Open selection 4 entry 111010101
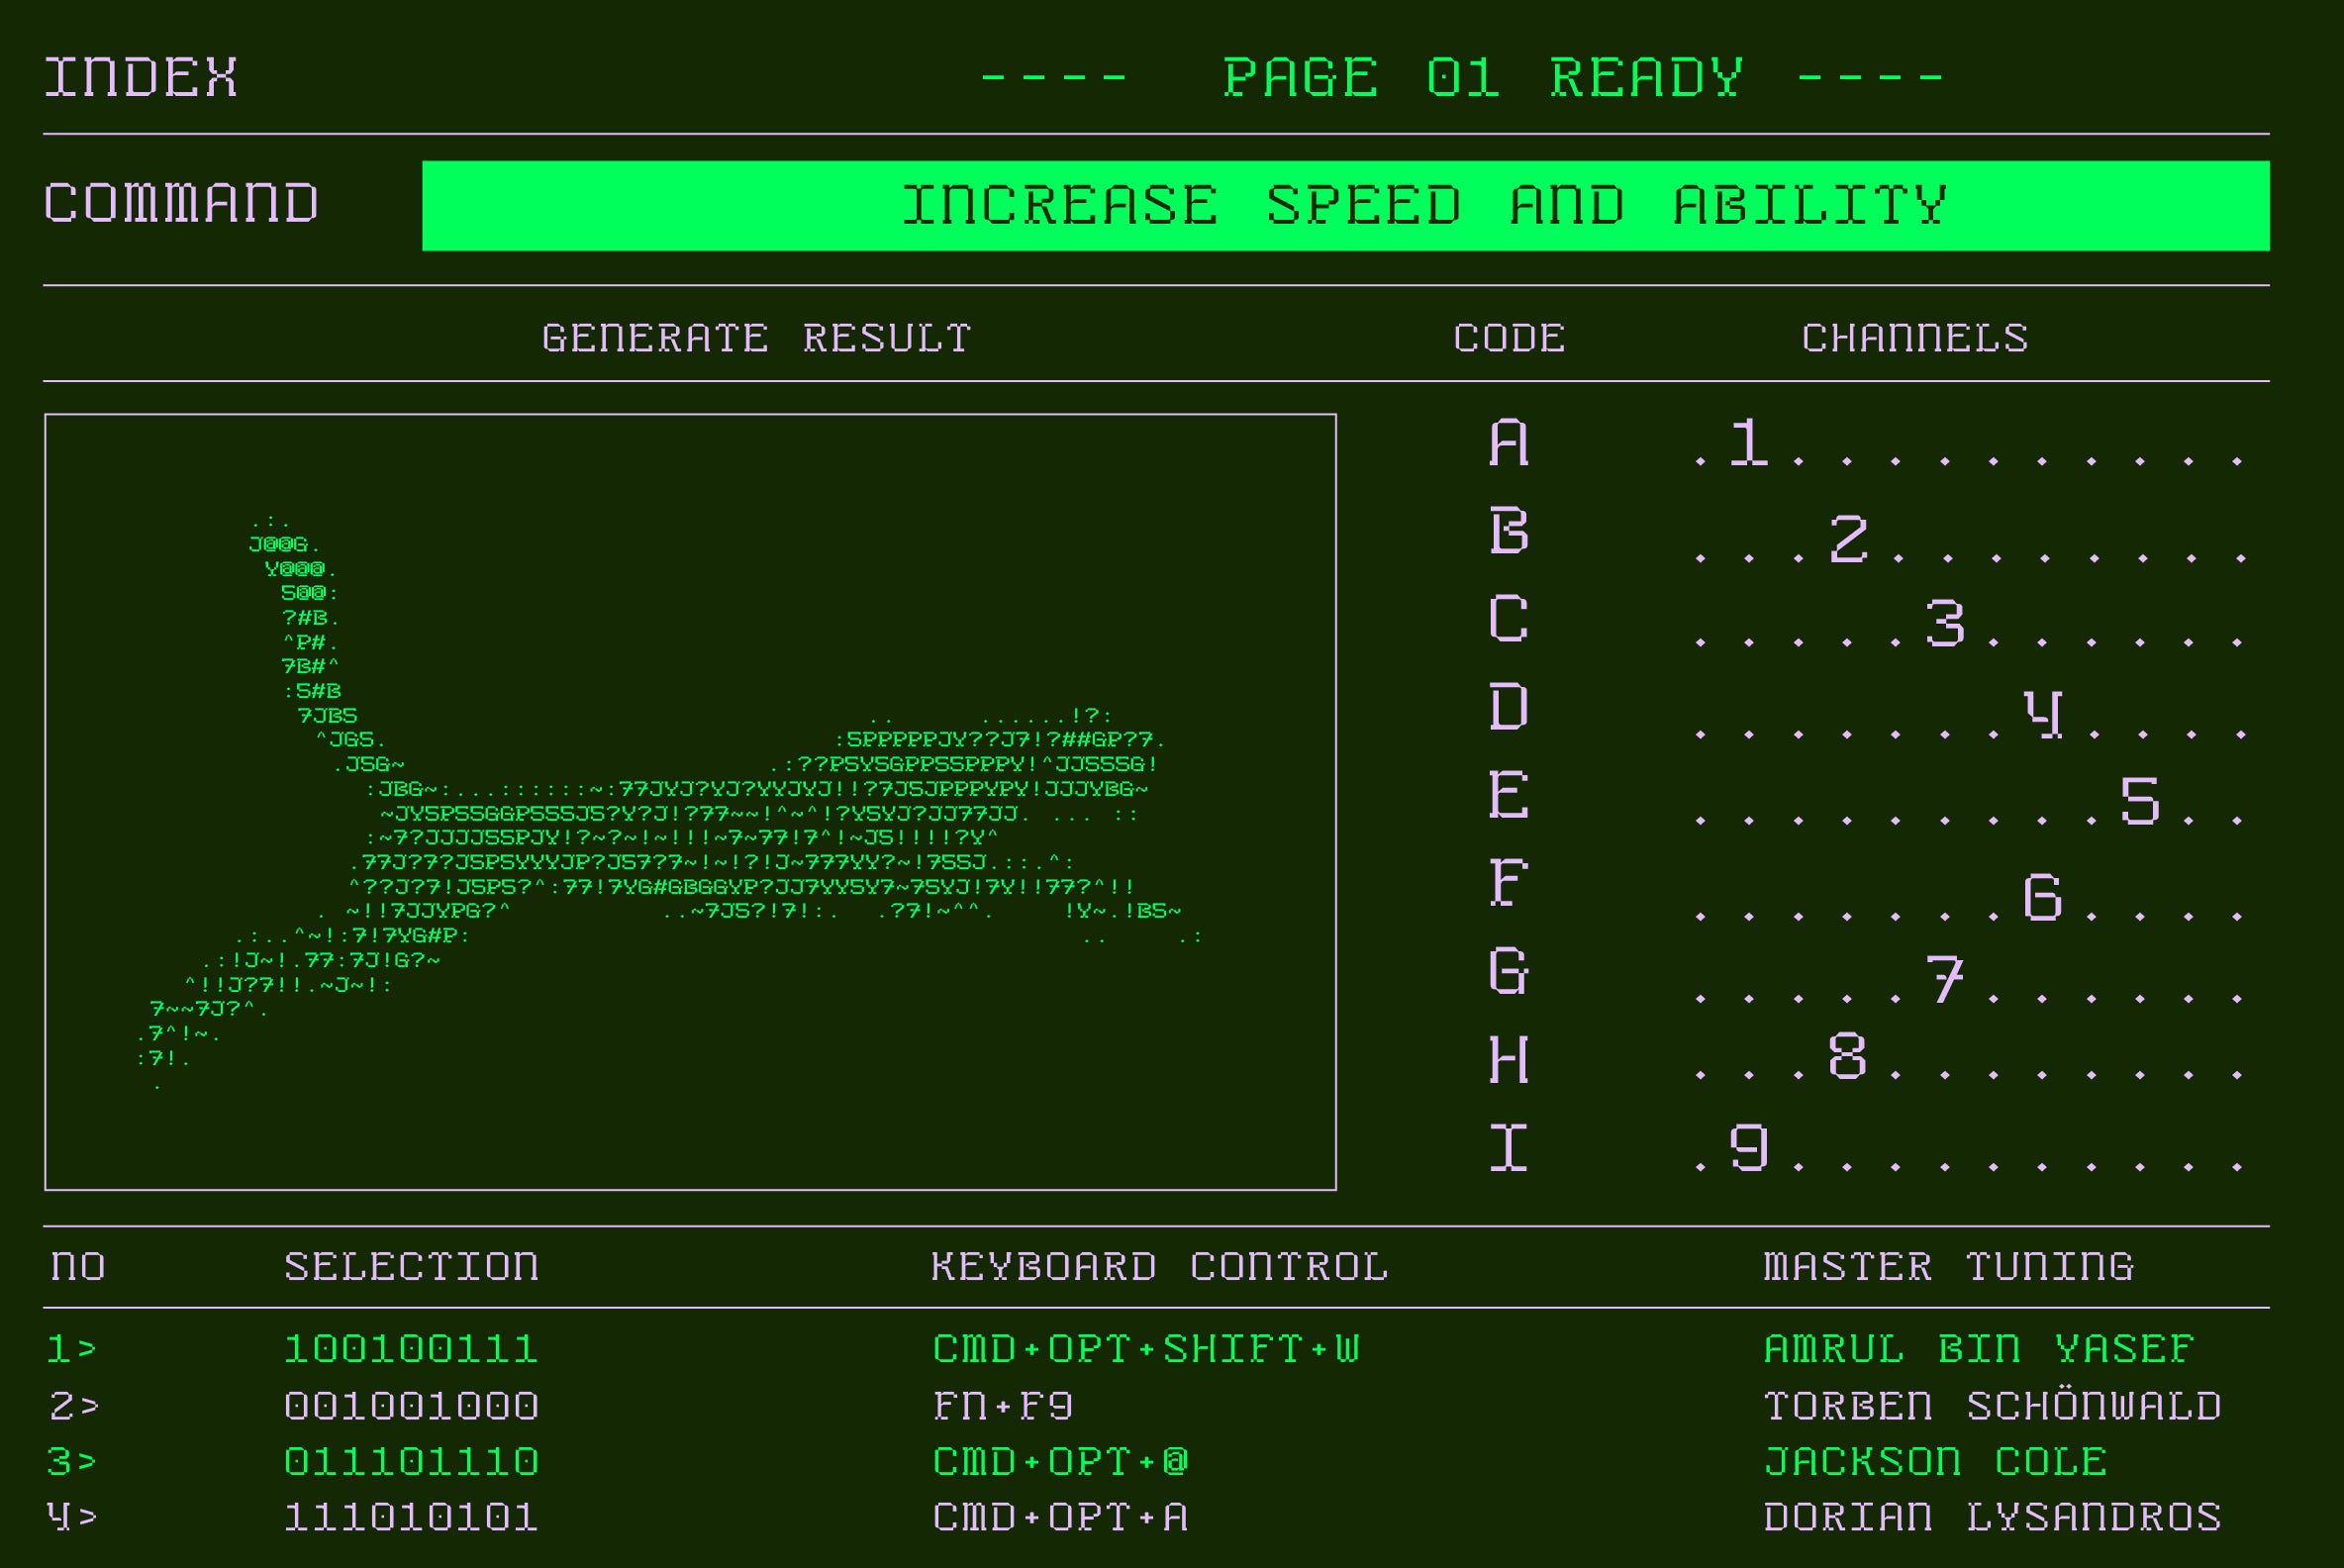2344x1568 pixels. coord(410,1518)
